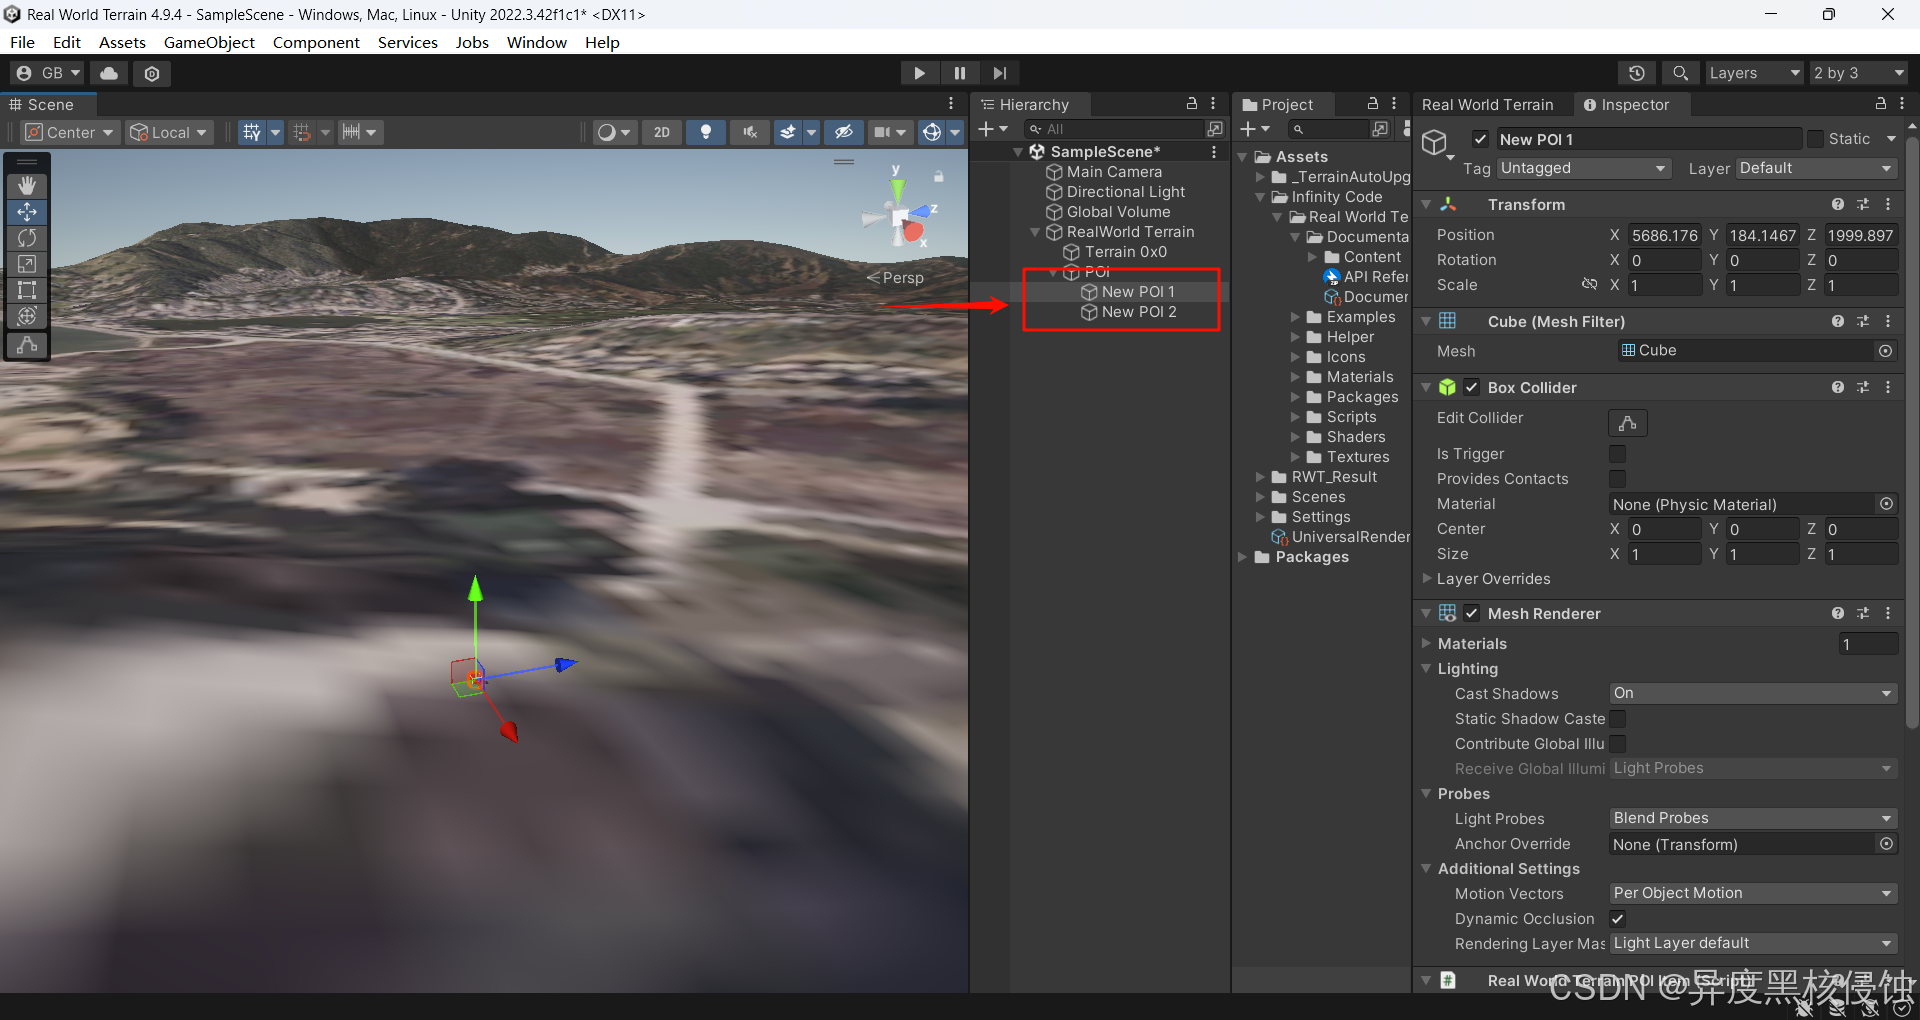This screenshot has width=1920, height=1020.
Task: Enable the Static checkbox
Action: coord(1816,139)
